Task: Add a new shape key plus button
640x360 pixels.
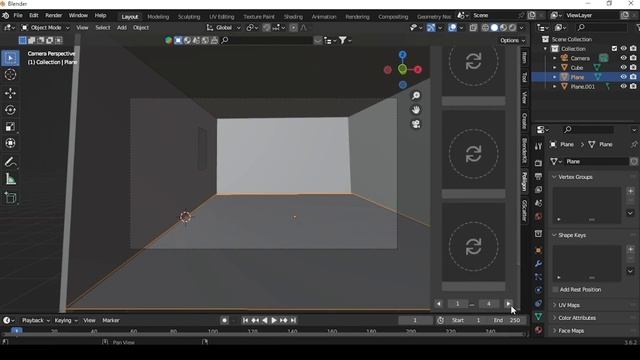Action: [630, 249]
